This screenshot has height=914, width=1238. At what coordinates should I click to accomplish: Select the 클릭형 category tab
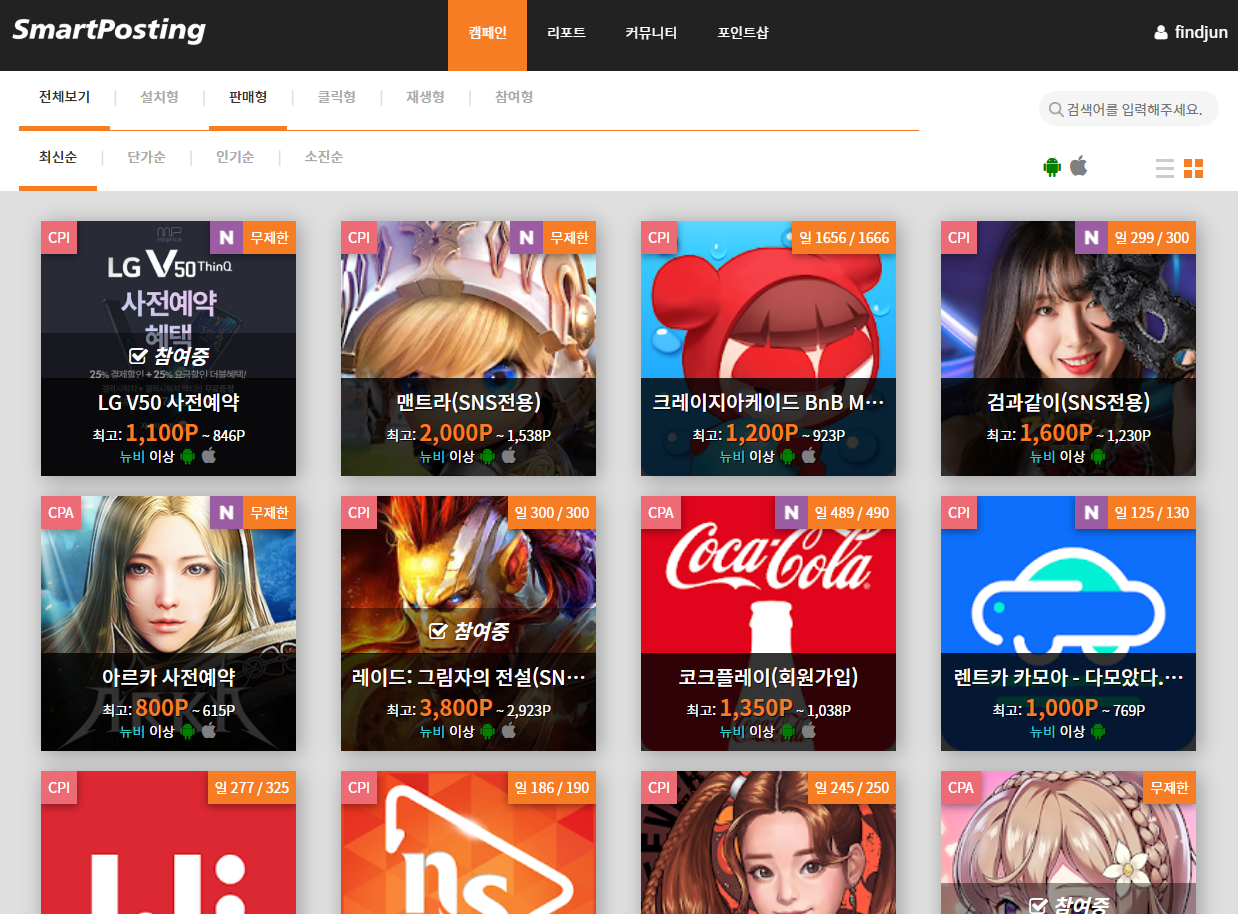[336, 97]
